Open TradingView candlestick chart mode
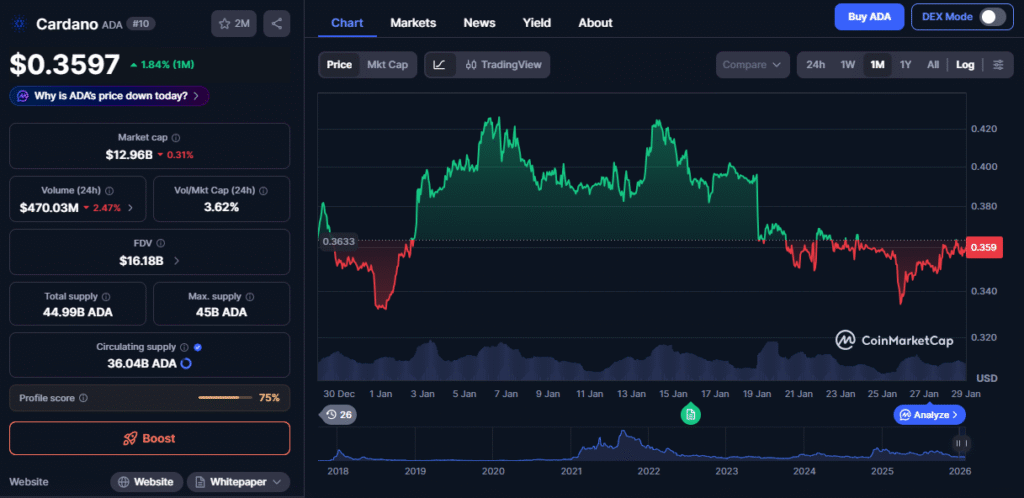This screenshot has width=1024, height=498. tap(503, 65)
